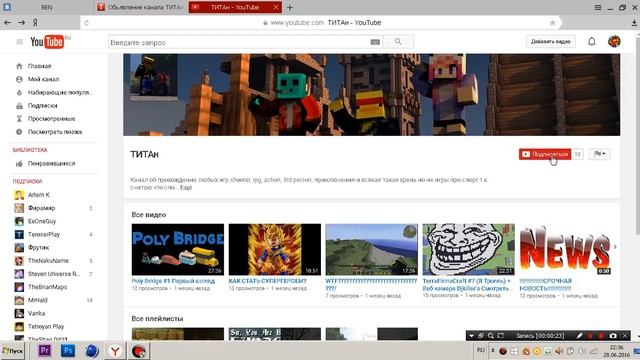Show next videos with the right chevron
Screen dimensions: 640x360
[615, 247]
